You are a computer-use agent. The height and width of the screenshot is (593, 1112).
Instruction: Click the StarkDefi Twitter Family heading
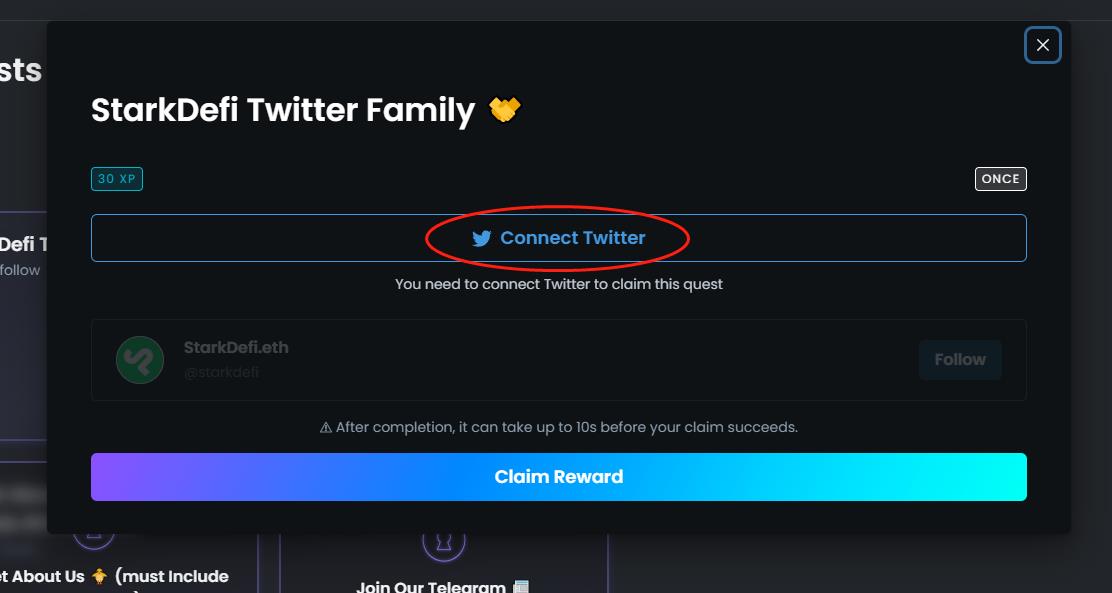pyautogui.click(x=283, y=109)
